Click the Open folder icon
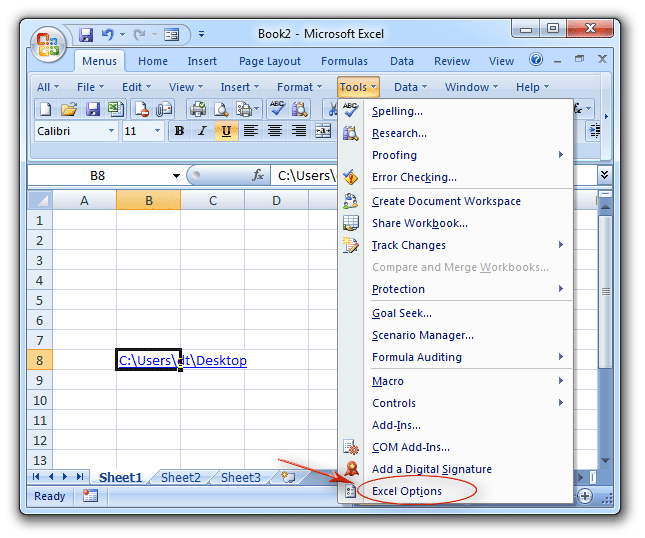Viewport: 645px width, 538px height. coord(69,109)
